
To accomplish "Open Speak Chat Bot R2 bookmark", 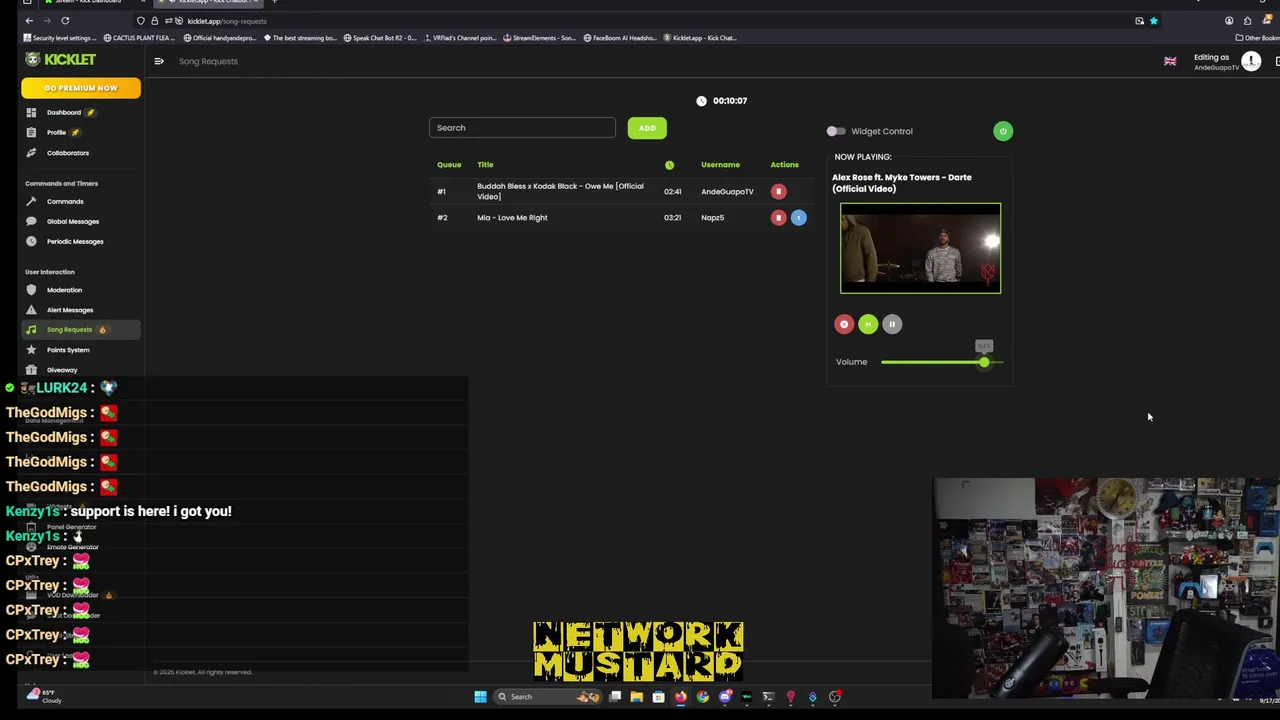I will pyautogui.click(x=379, y=38).
